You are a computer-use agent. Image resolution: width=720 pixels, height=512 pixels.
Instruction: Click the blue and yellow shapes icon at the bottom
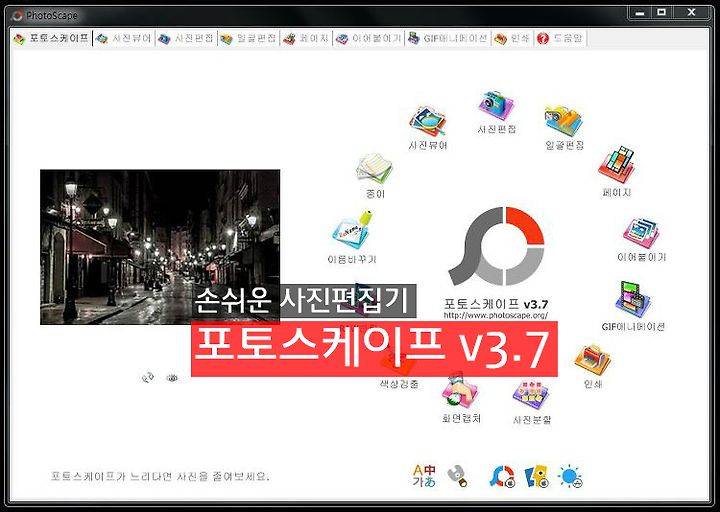pyautogui.click(x=537, y=477)
